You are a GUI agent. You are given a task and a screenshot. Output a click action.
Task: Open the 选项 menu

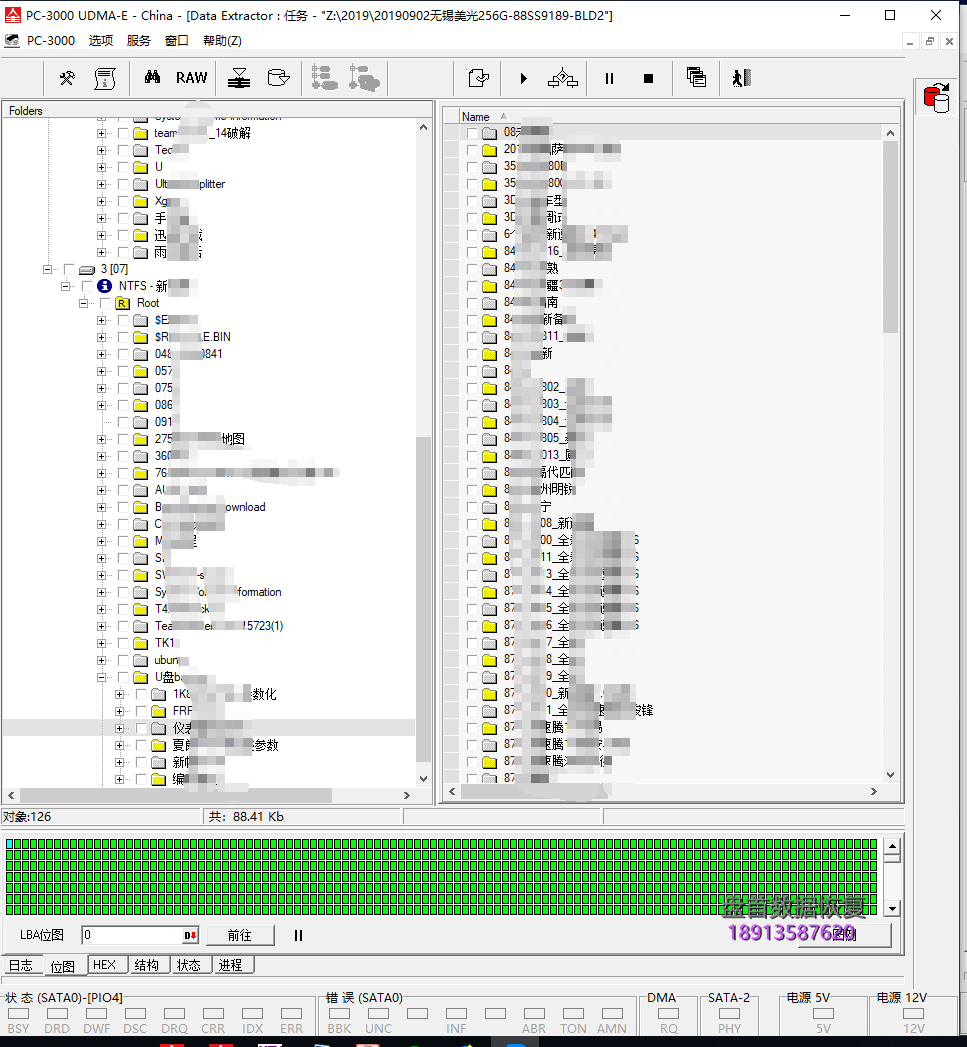(x=101, y=41)
